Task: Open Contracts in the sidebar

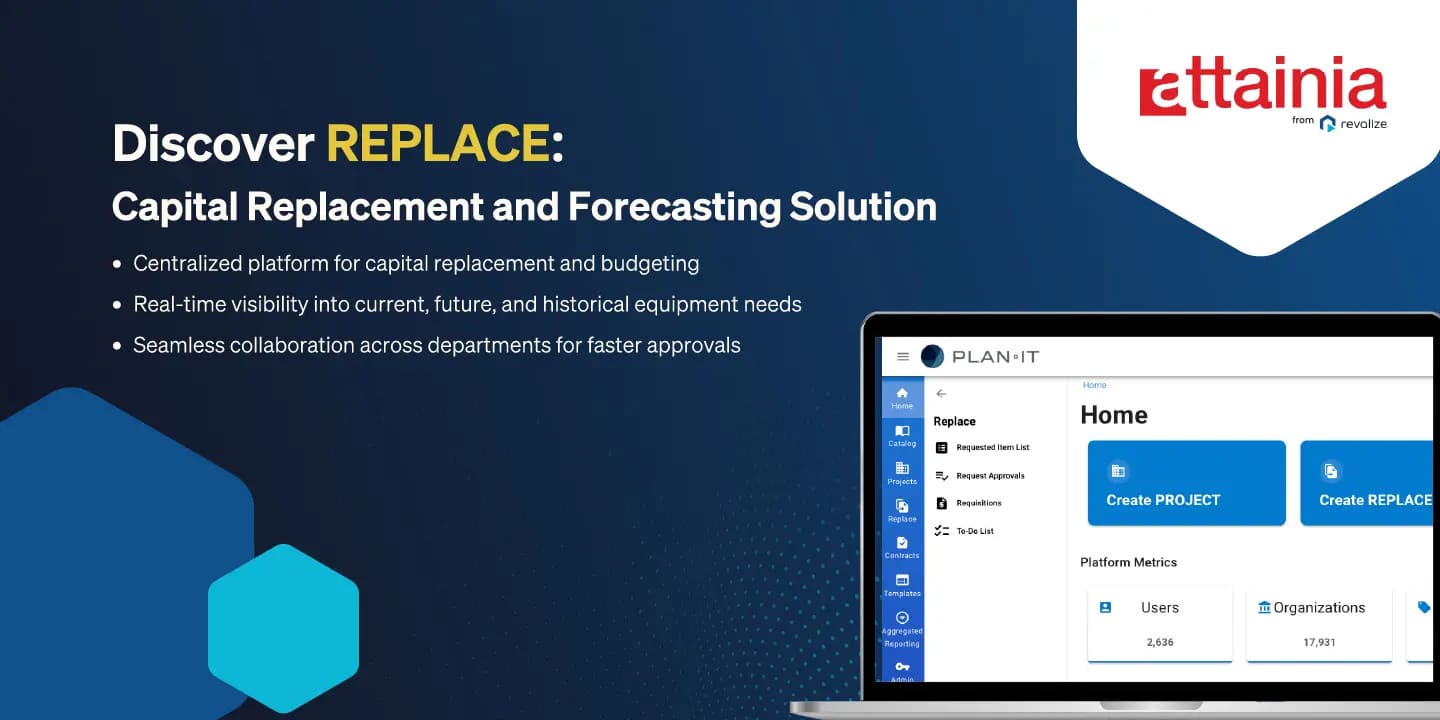Action: click(x=902, y=549)
